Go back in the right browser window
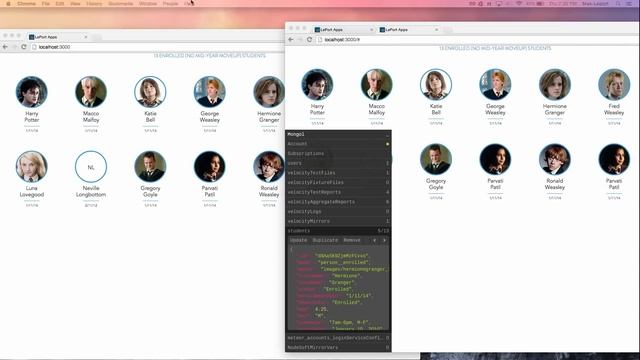 [x=291, y=40]
